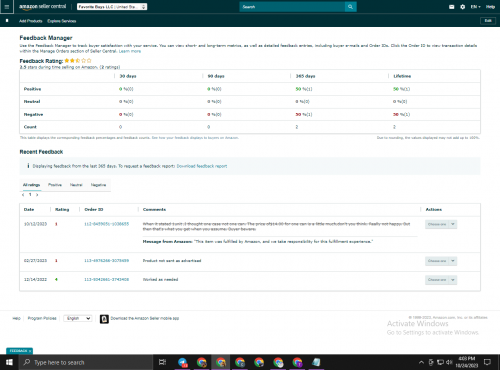This screenshot has height=370, width=500.
Task: Click the bookmark icon on the favorites bar
Action: point(7,21)
